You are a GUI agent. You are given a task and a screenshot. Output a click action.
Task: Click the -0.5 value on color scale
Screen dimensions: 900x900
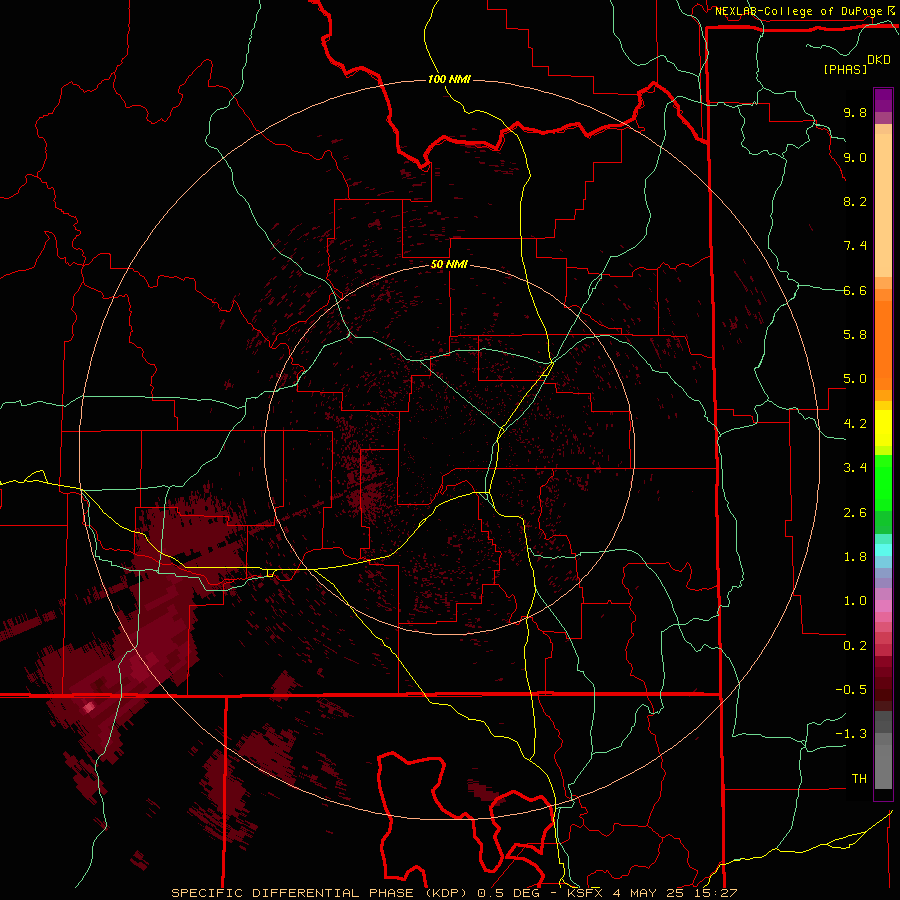(851, 690)
